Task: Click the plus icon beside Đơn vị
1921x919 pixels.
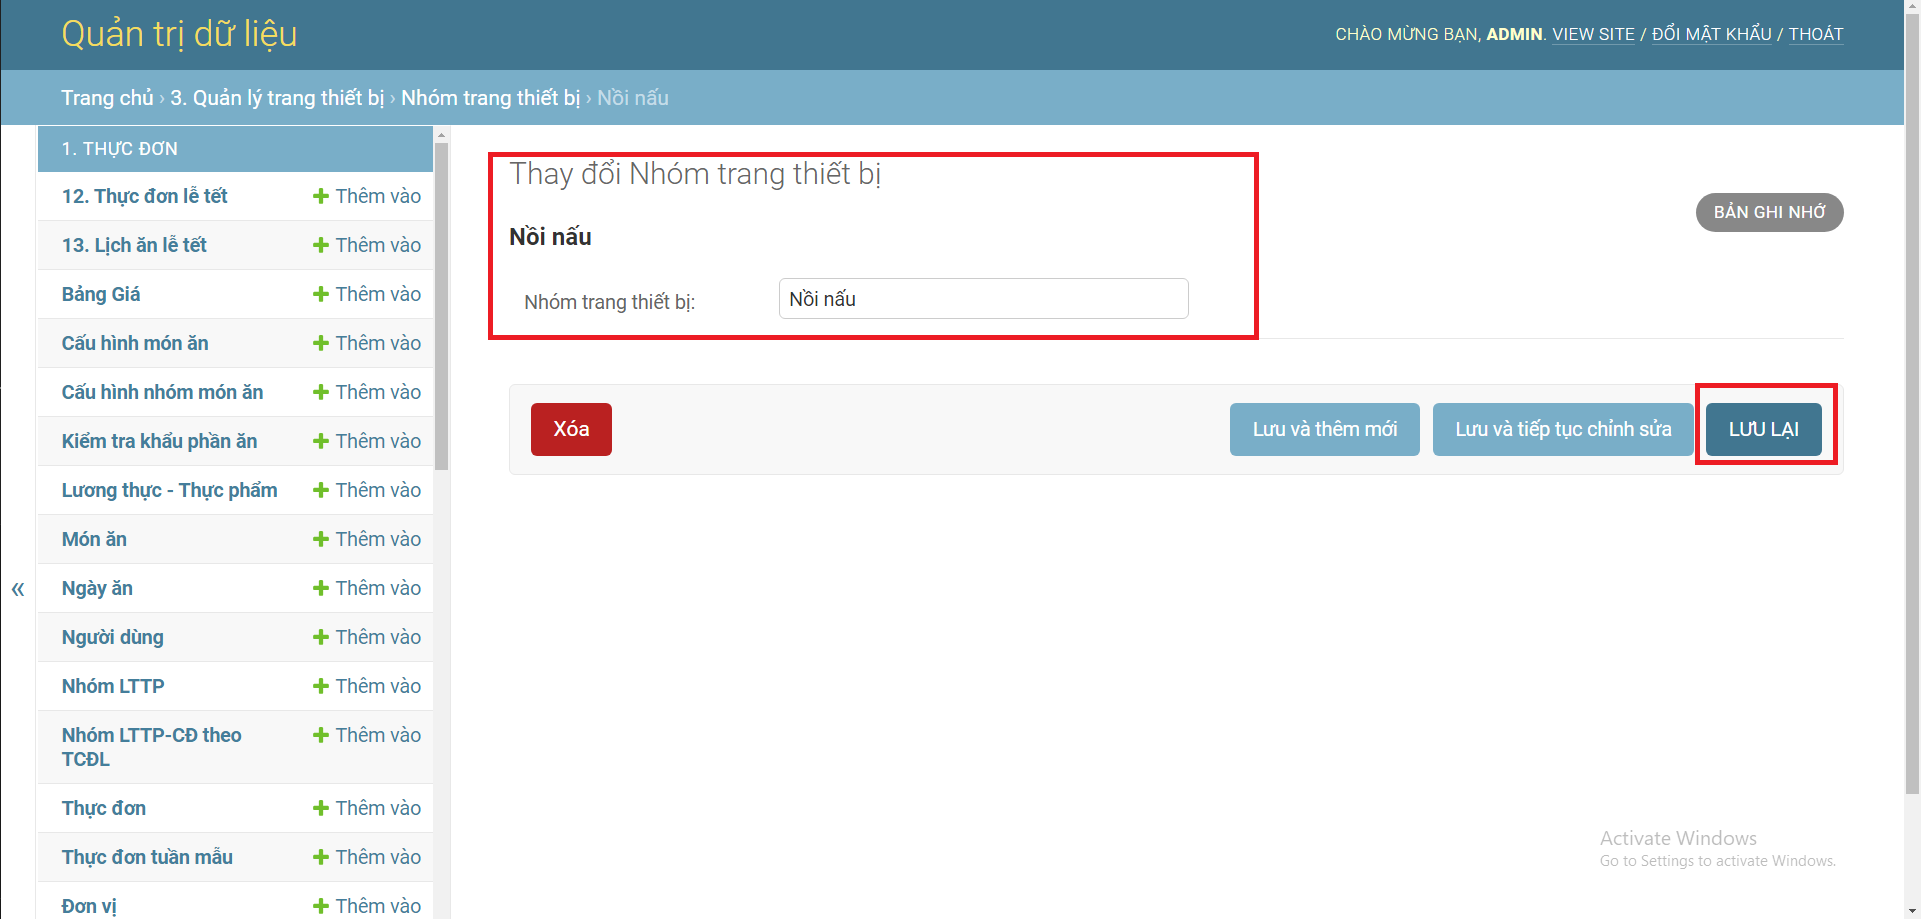Action: tap(320, 905)
